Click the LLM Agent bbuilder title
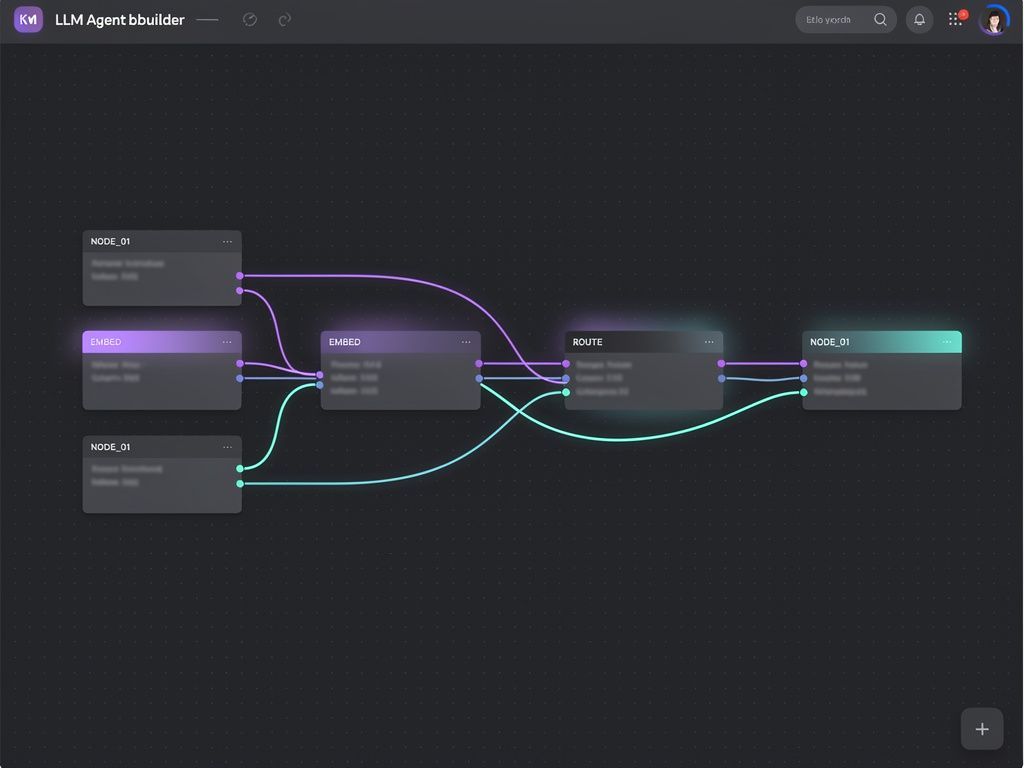This screenshot has height=768, width=1024. coord(120,20)
